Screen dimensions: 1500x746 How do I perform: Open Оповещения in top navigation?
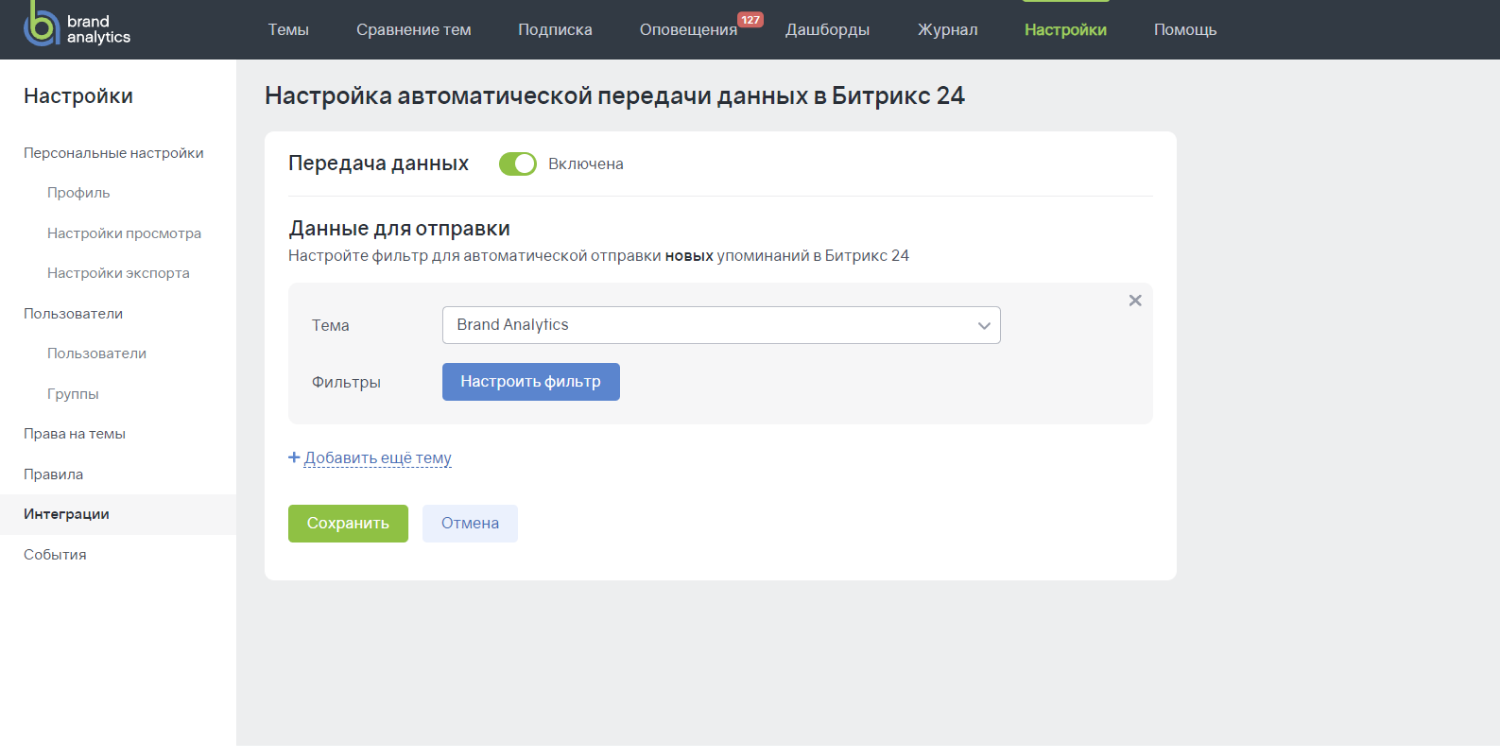pyautogui.click(x=688, y=30)
